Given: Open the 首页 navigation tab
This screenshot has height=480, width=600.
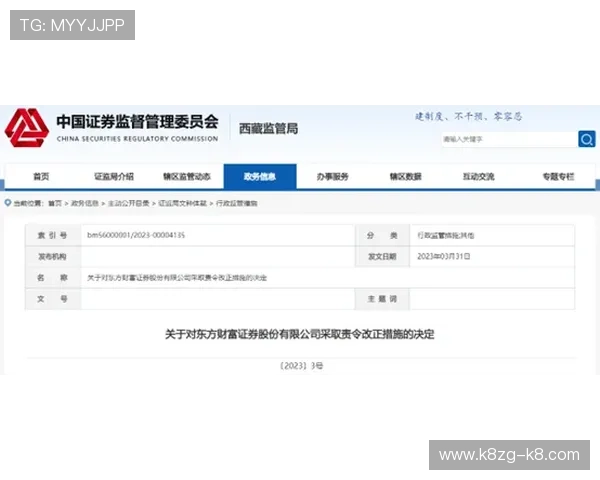Looking at the screenshot, I should click(x=41, y=176).
